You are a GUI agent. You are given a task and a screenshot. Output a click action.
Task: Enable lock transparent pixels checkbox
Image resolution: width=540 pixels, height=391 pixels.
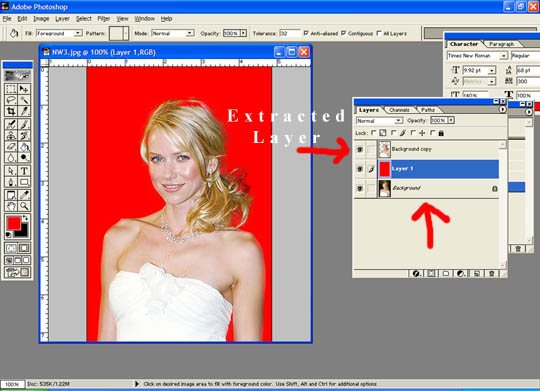coord(373,133)
